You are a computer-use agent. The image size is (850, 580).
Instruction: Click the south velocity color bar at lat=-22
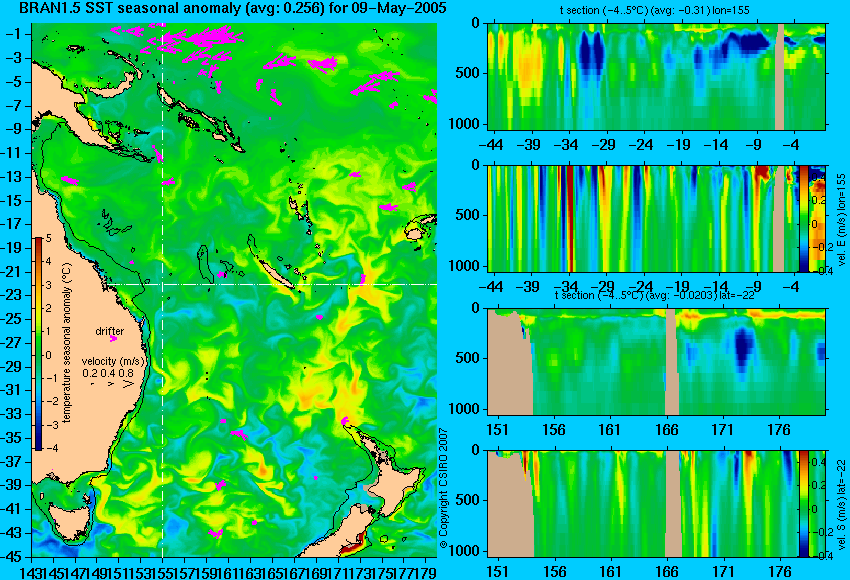pyautogui.click(x=803, y=504)
